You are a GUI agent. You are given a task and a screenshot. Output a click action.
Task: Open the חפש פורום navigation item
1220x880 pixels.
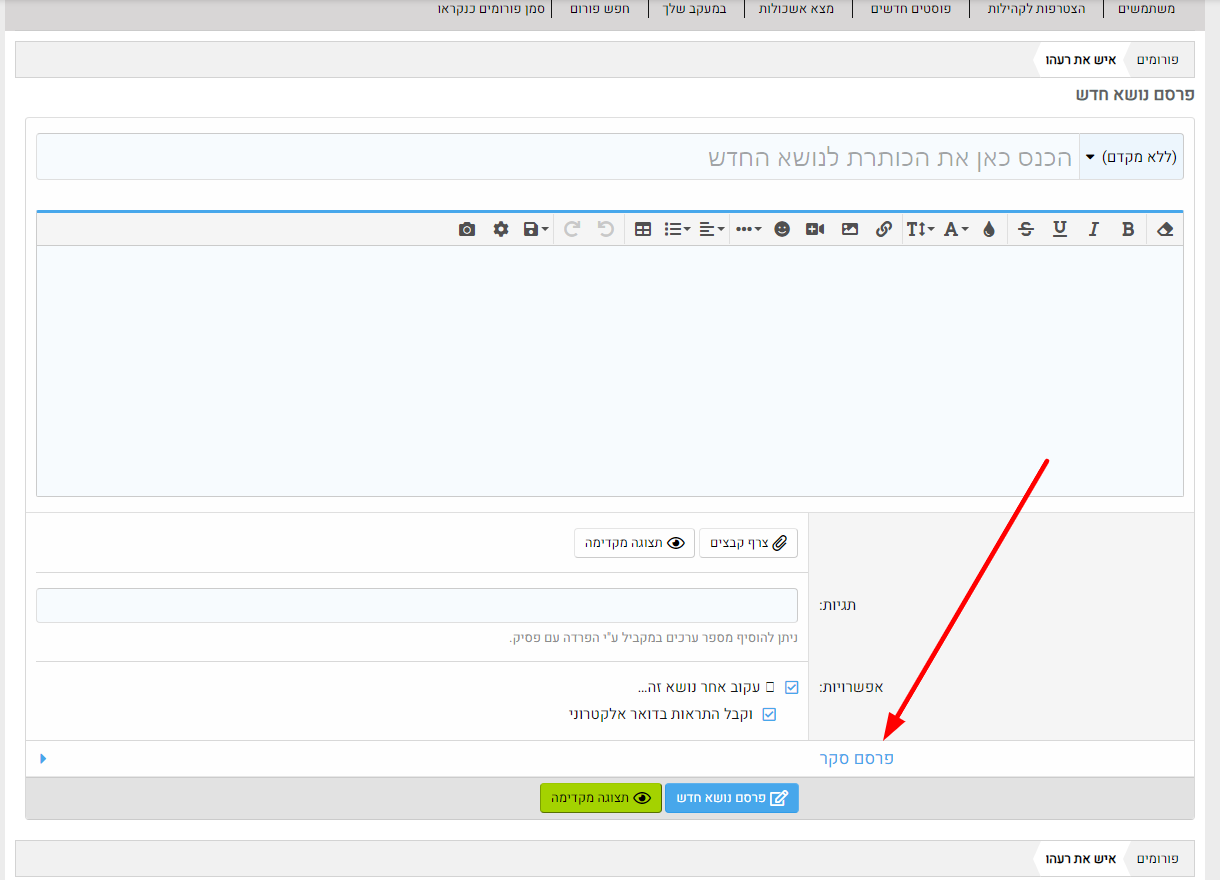click(600, 9)
